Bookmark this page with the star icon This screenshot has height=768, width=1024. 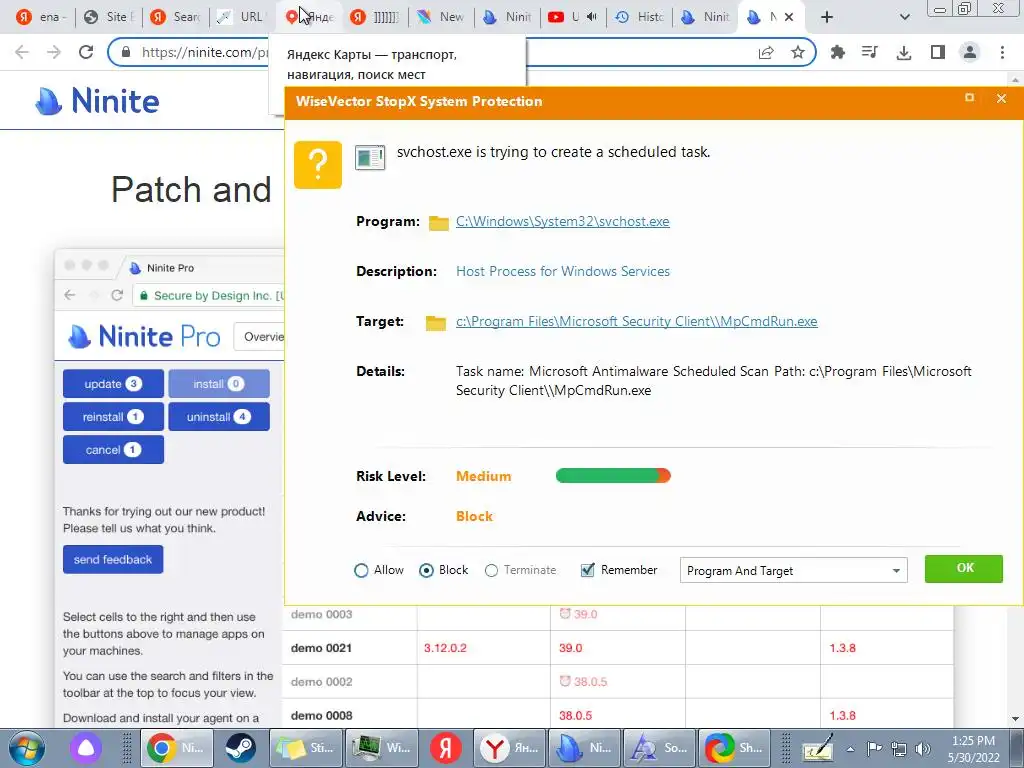(x=797, y=52)
